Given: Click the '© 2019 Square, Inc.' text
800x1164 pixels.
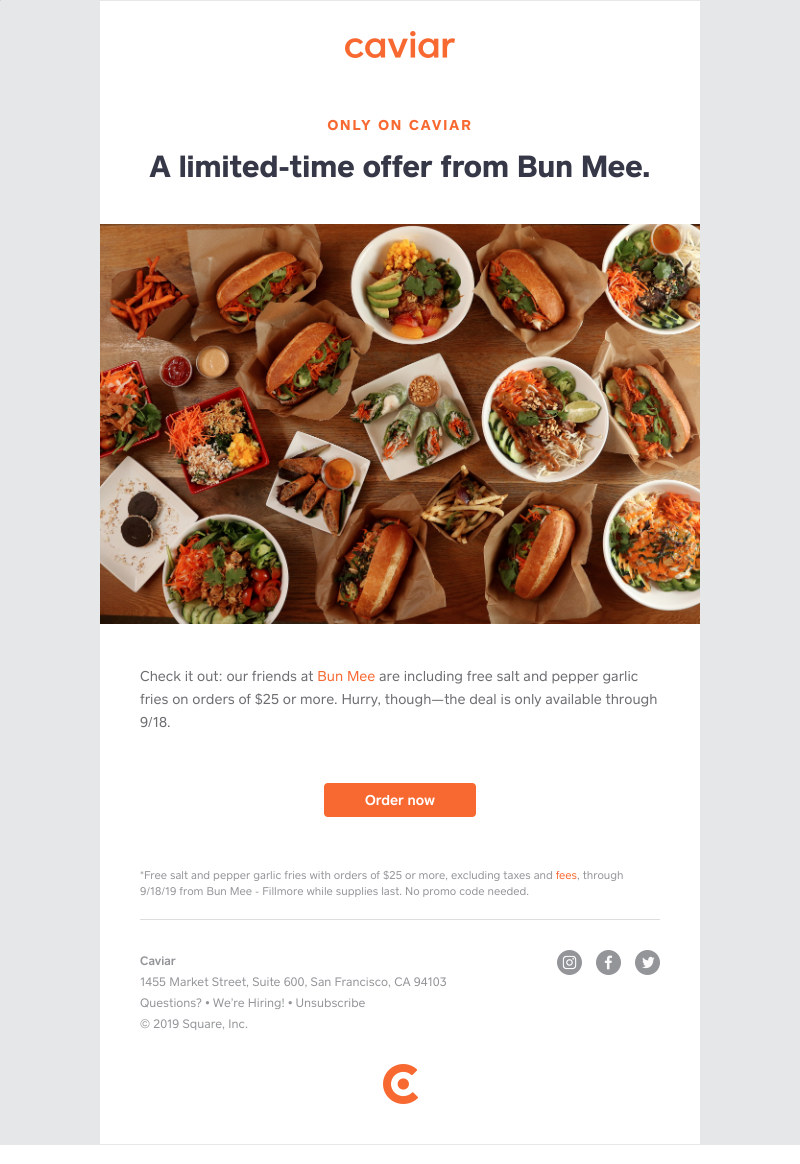Looking at the screenshot, I should [194, 1024].
